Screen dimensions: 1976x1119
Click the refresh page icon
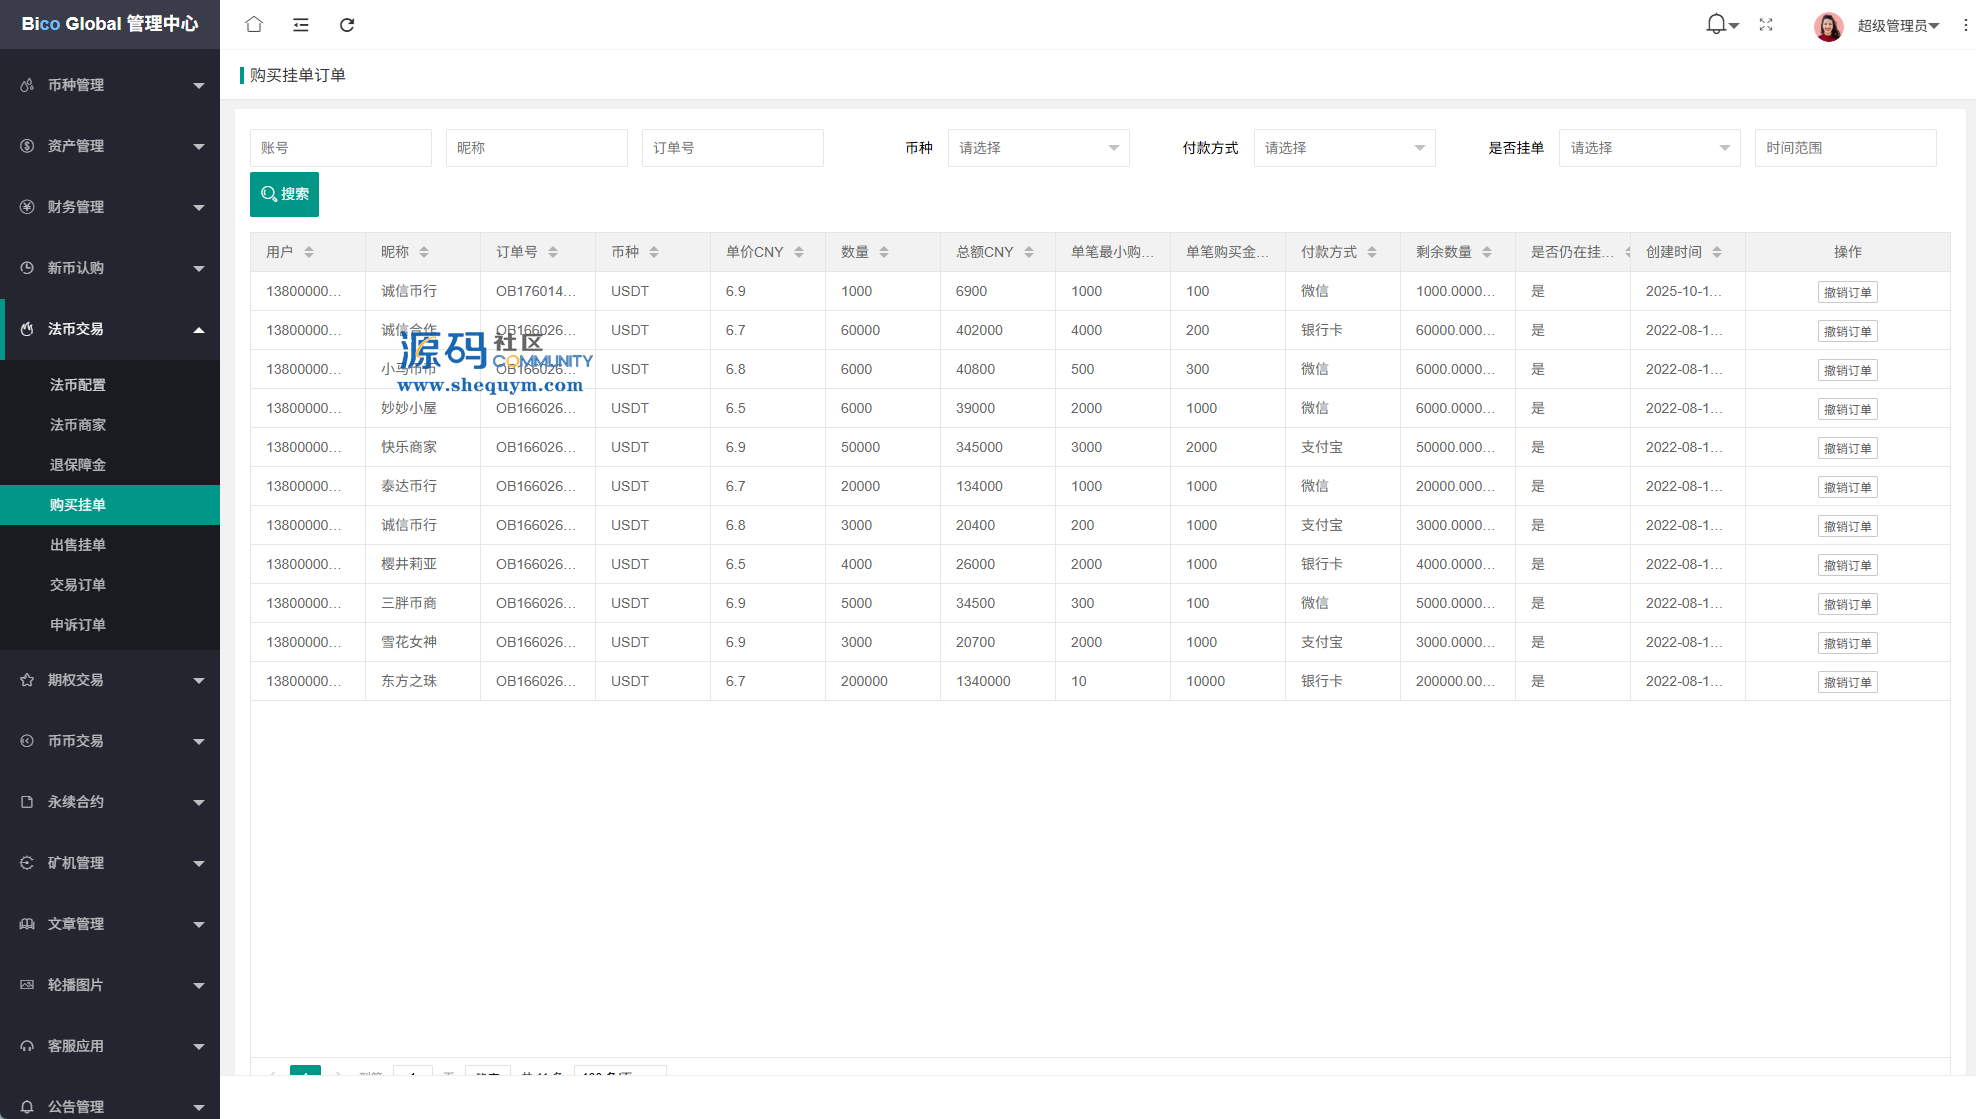click(347, 25)
